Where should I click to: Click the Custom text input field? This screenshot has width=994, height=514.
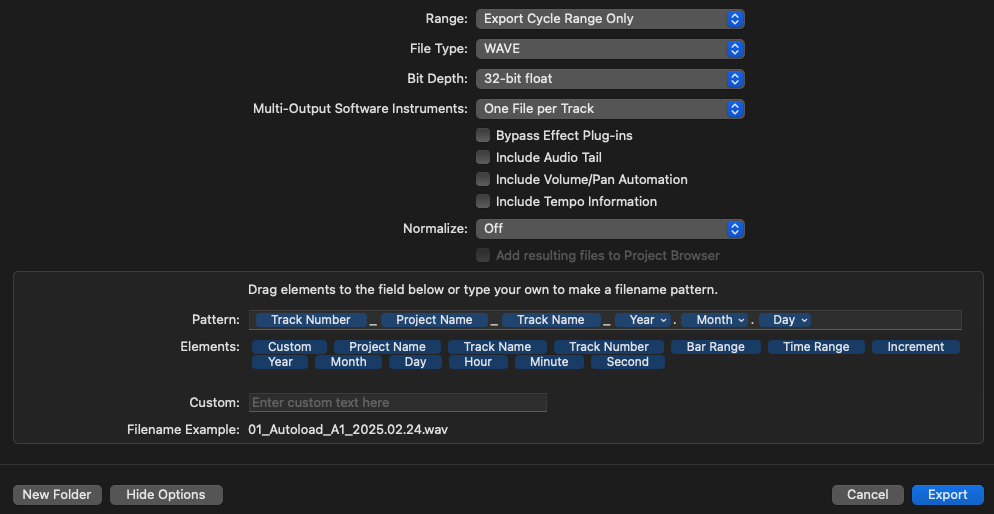pyautogui.click(x=397, y=402)
